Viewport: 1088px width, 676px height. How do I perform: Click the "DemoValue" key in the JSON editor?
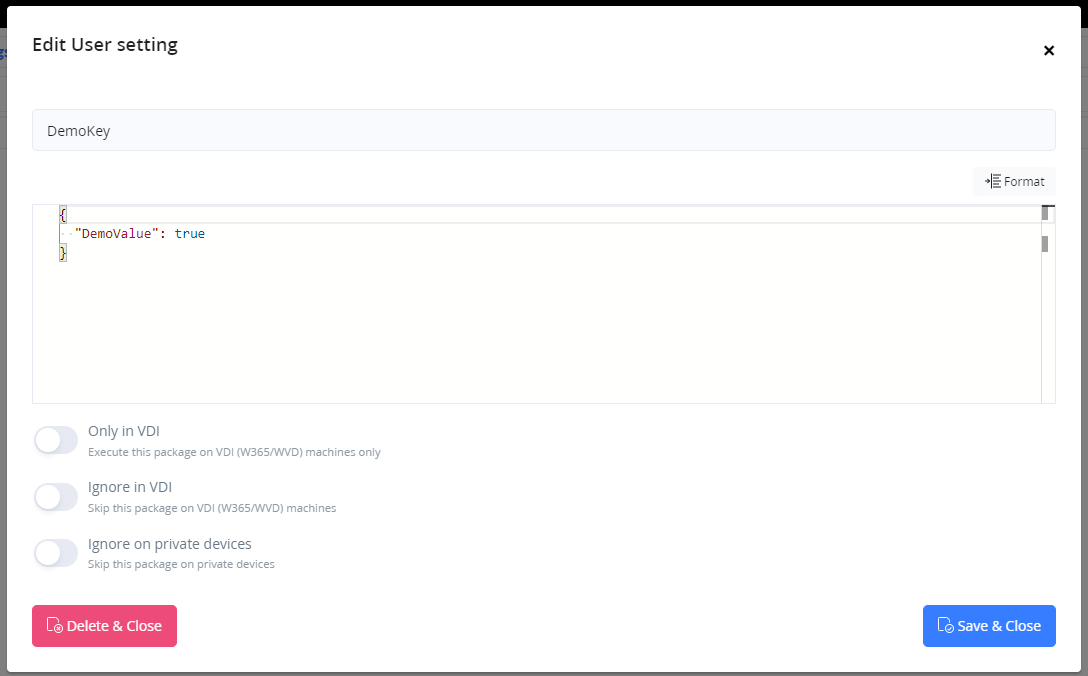point(118,233)
